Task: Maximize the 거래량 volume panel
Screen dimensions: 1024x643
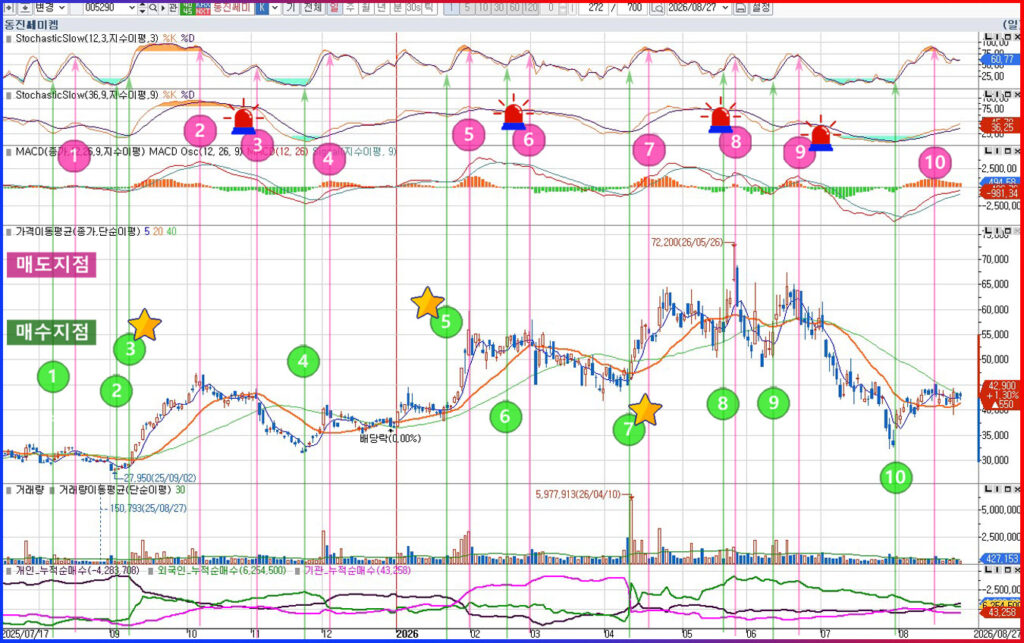Action: click(1007, 489)
